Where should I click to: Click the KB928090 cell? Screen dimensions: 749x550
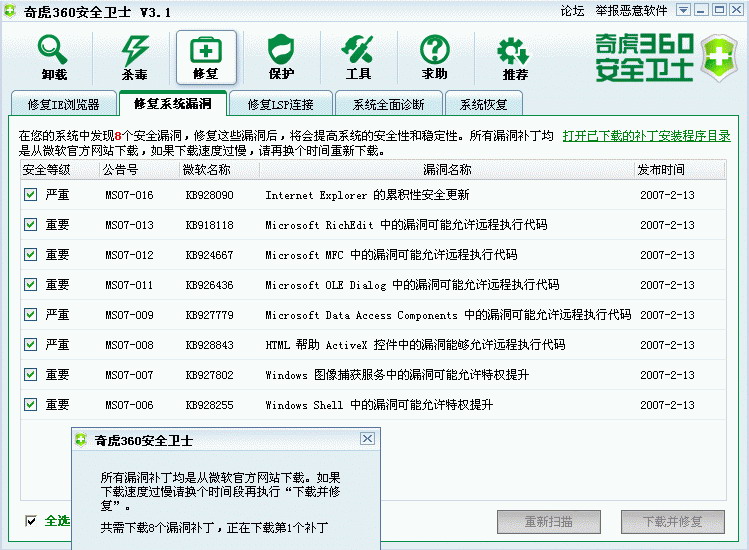tap(210, 195)
